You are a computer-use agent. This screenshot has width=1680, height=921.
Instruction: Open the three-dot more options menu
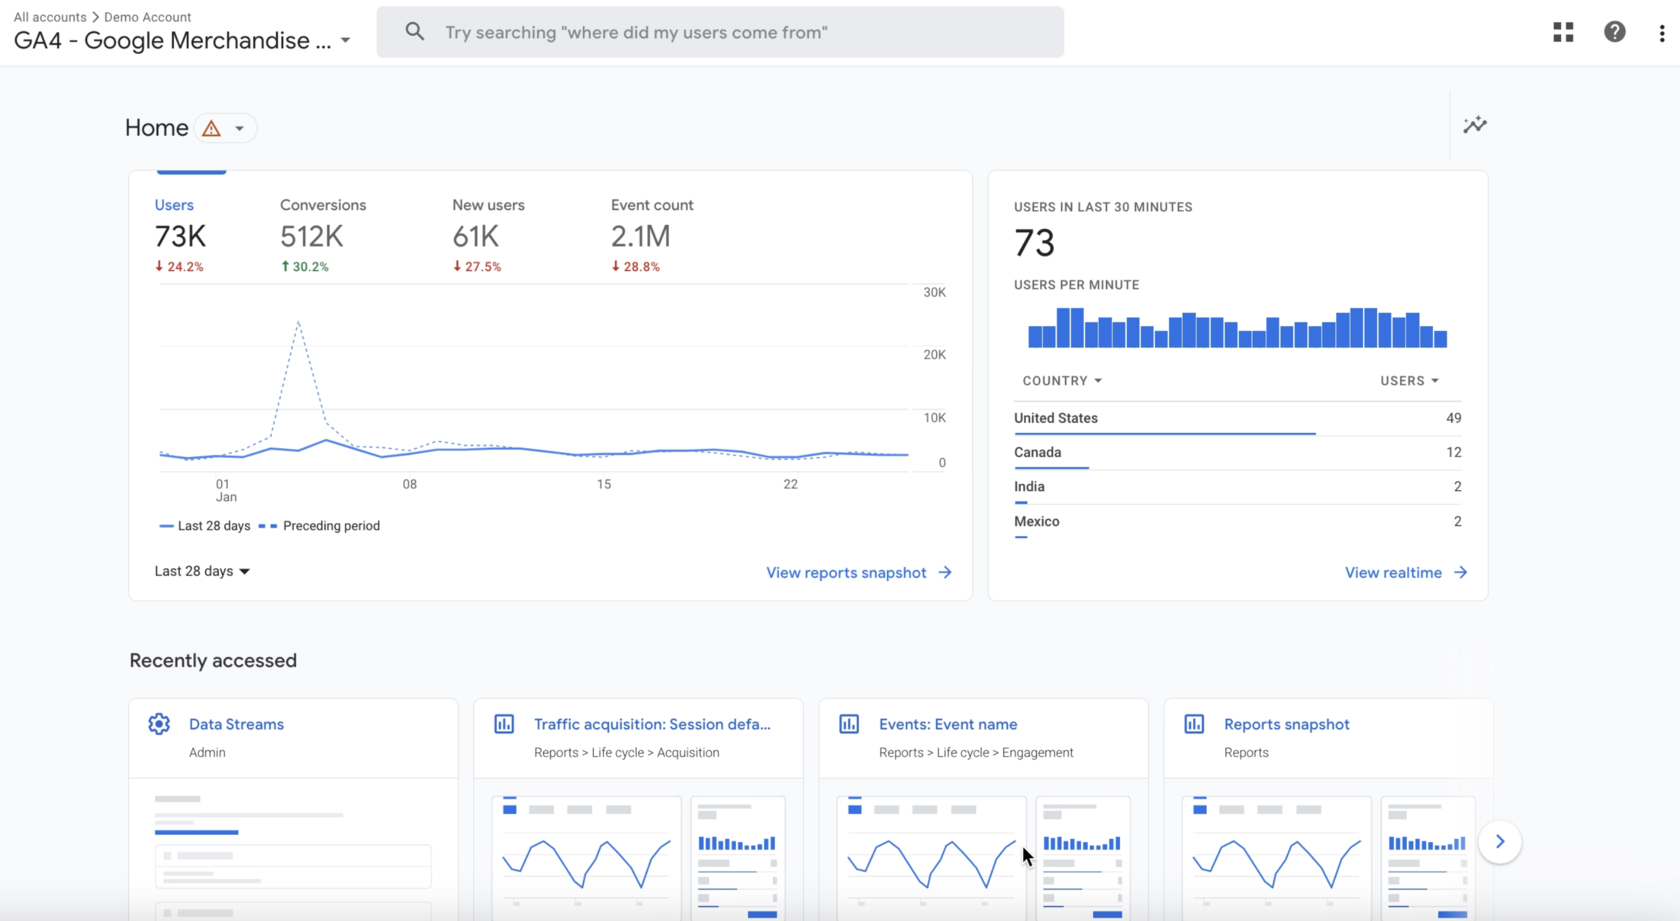pos(1661,33)
